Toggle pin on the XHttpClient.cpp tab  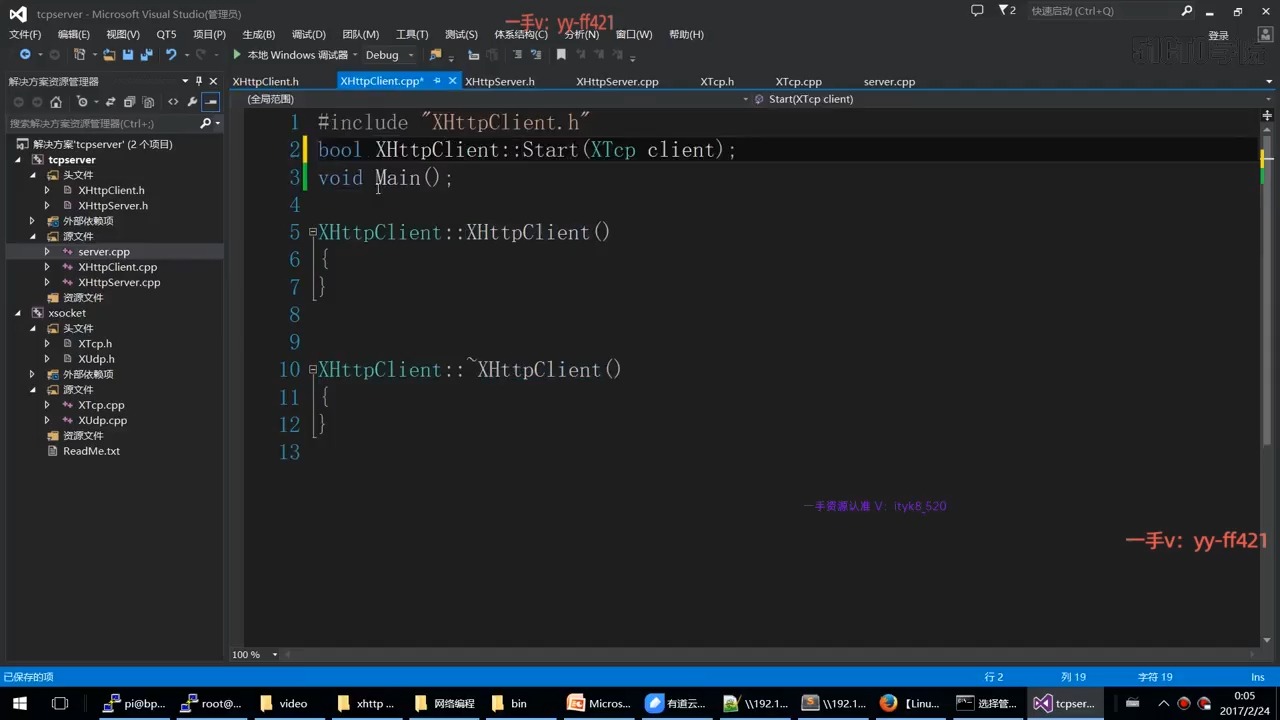tap(437, 81)
